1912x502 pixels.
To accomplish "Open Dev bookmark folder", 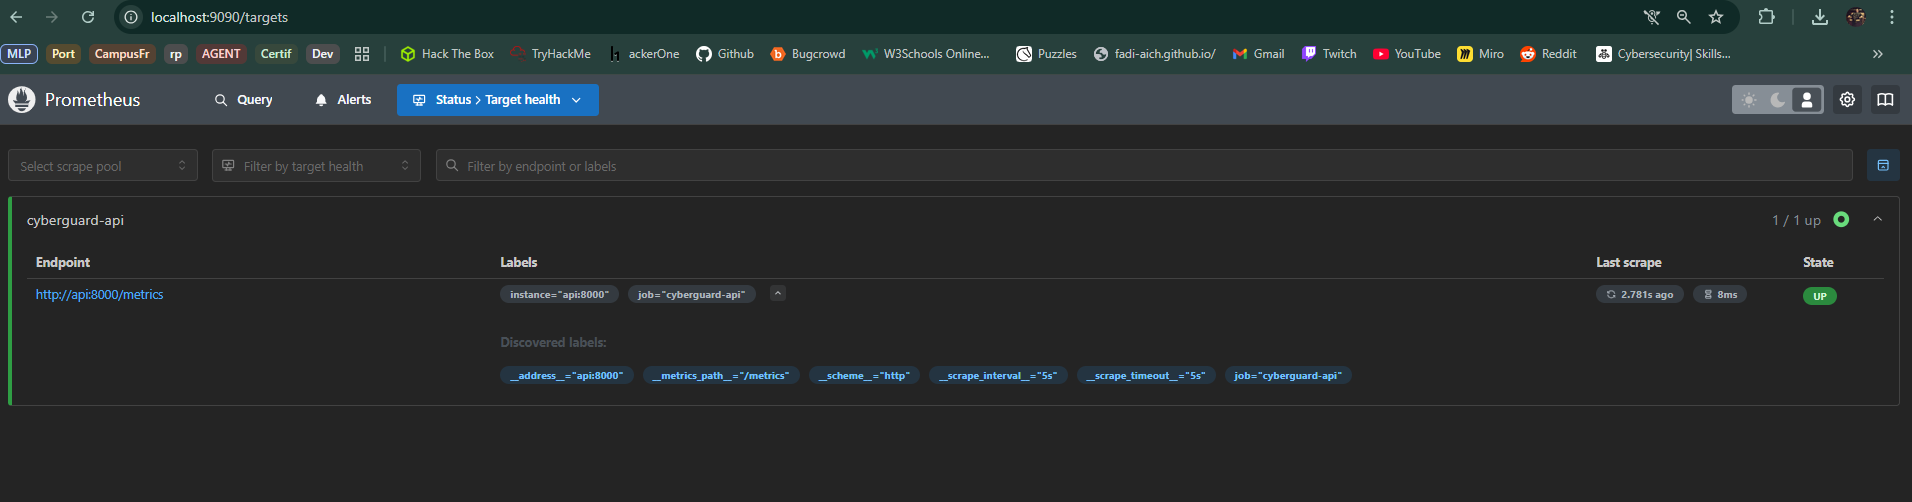I will [x=322, y=54].
